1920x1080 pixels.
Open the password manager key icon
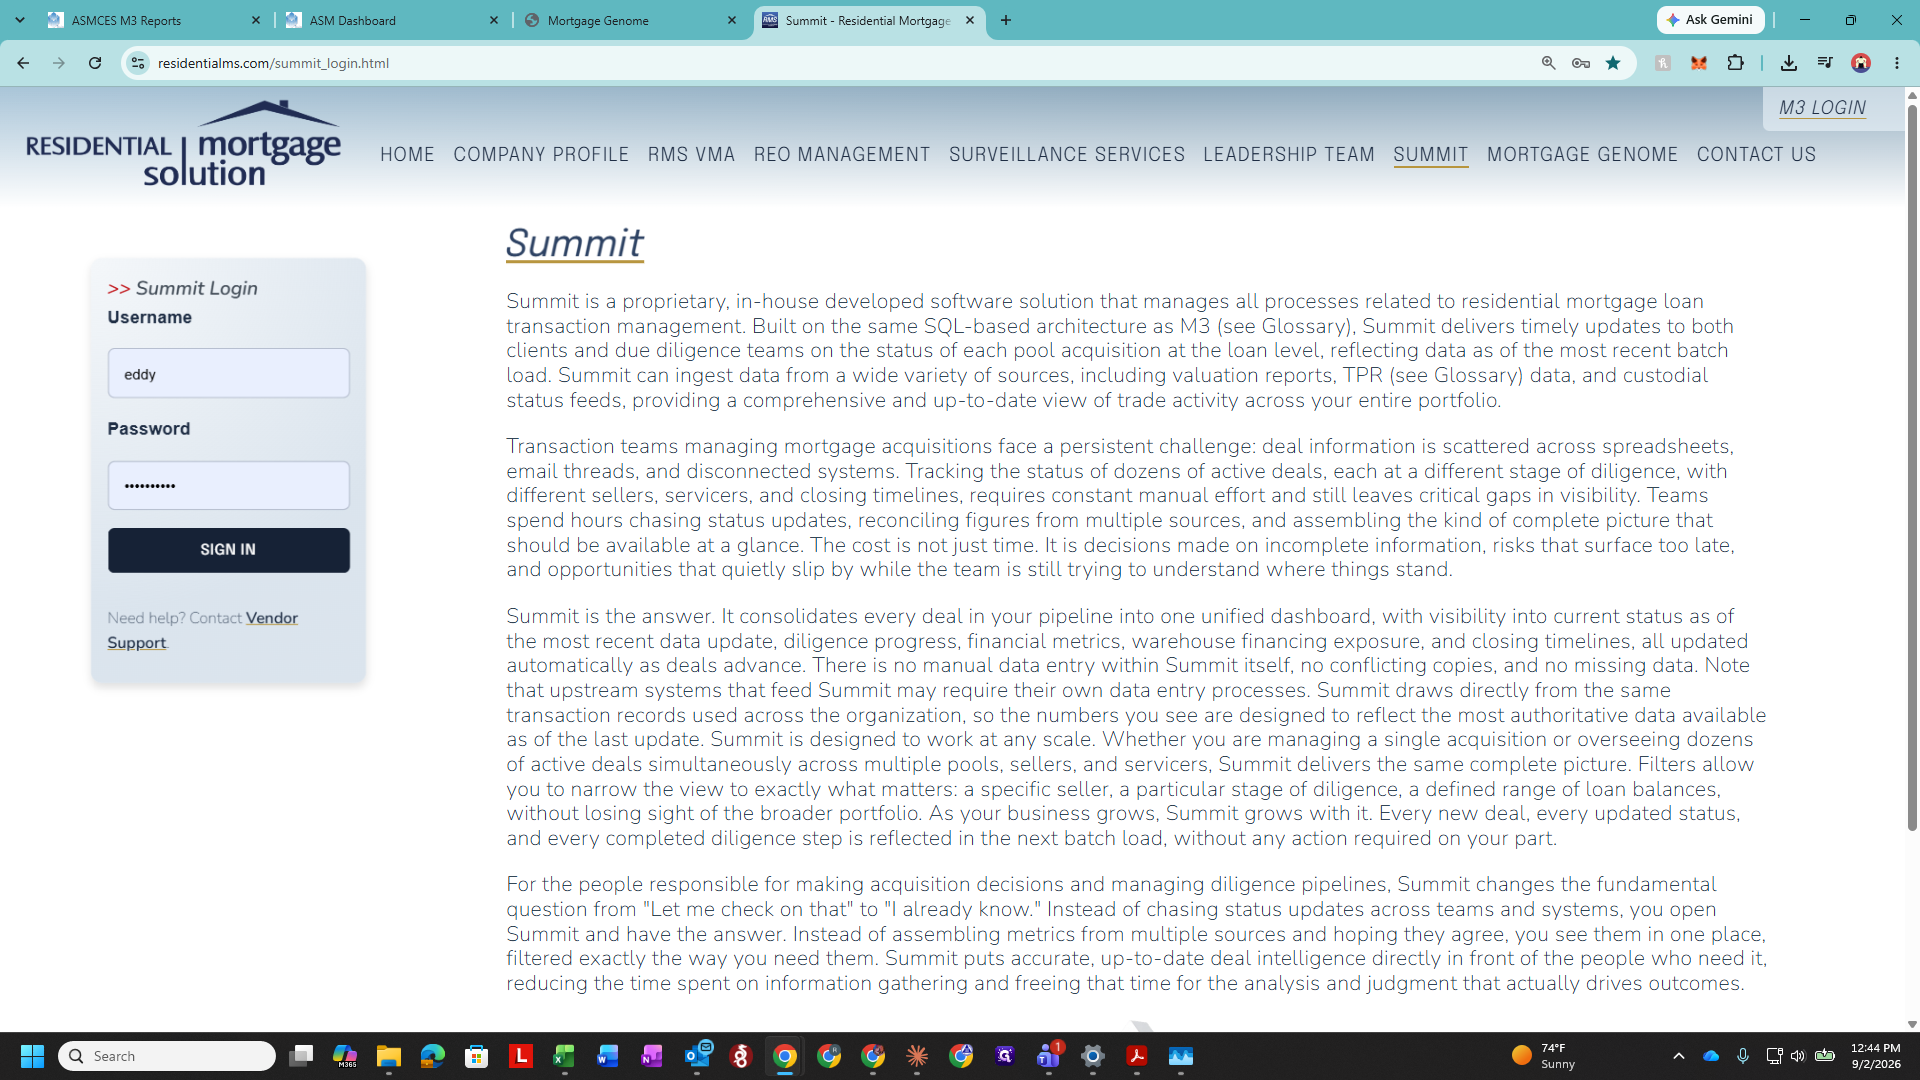coord(1581,63)
